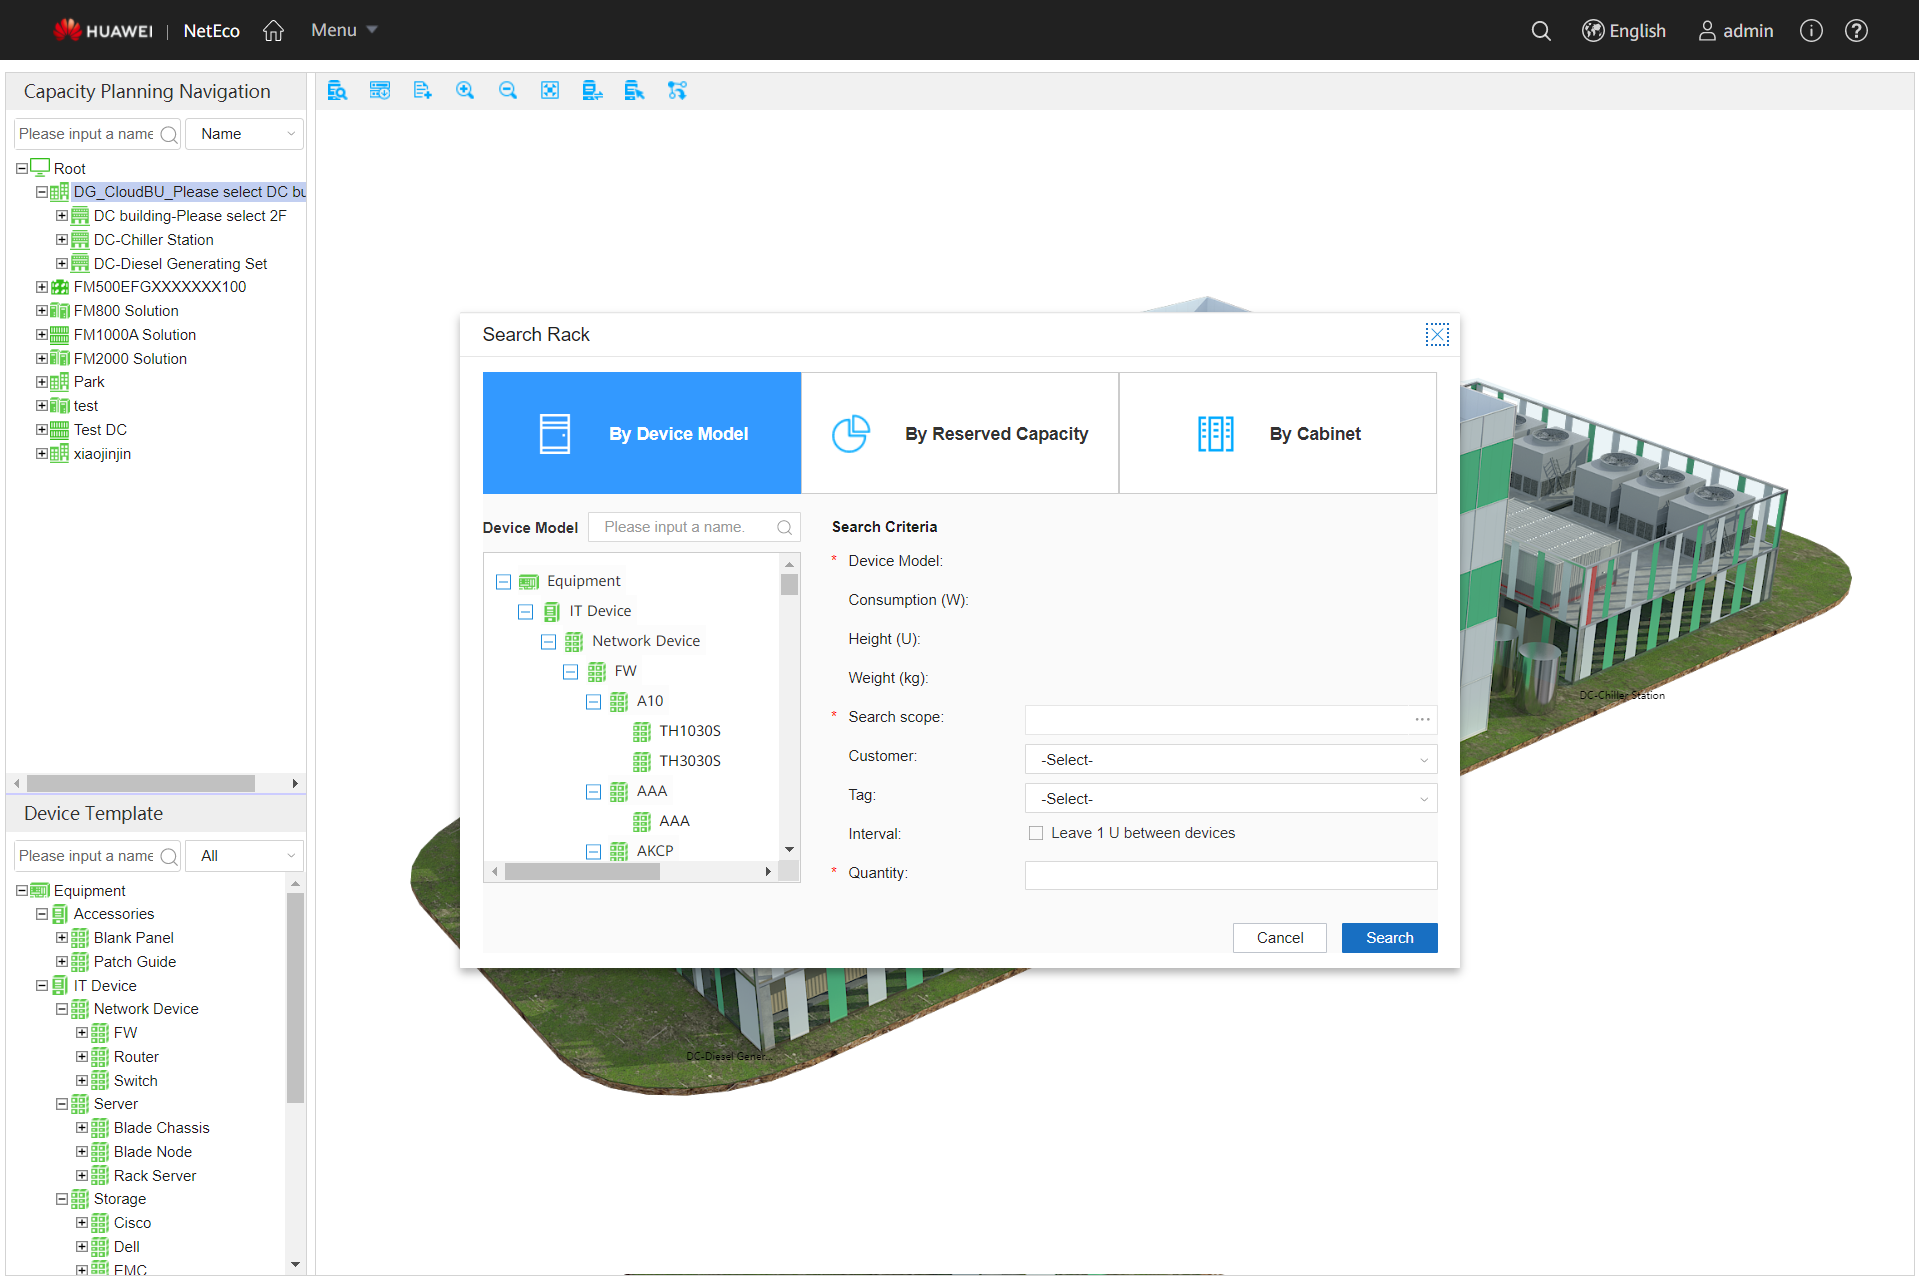The height and width of the screenshot is (1279, 1919).
Task: Click the zoom out magnifier icon
Action: (x=508, y=91)
